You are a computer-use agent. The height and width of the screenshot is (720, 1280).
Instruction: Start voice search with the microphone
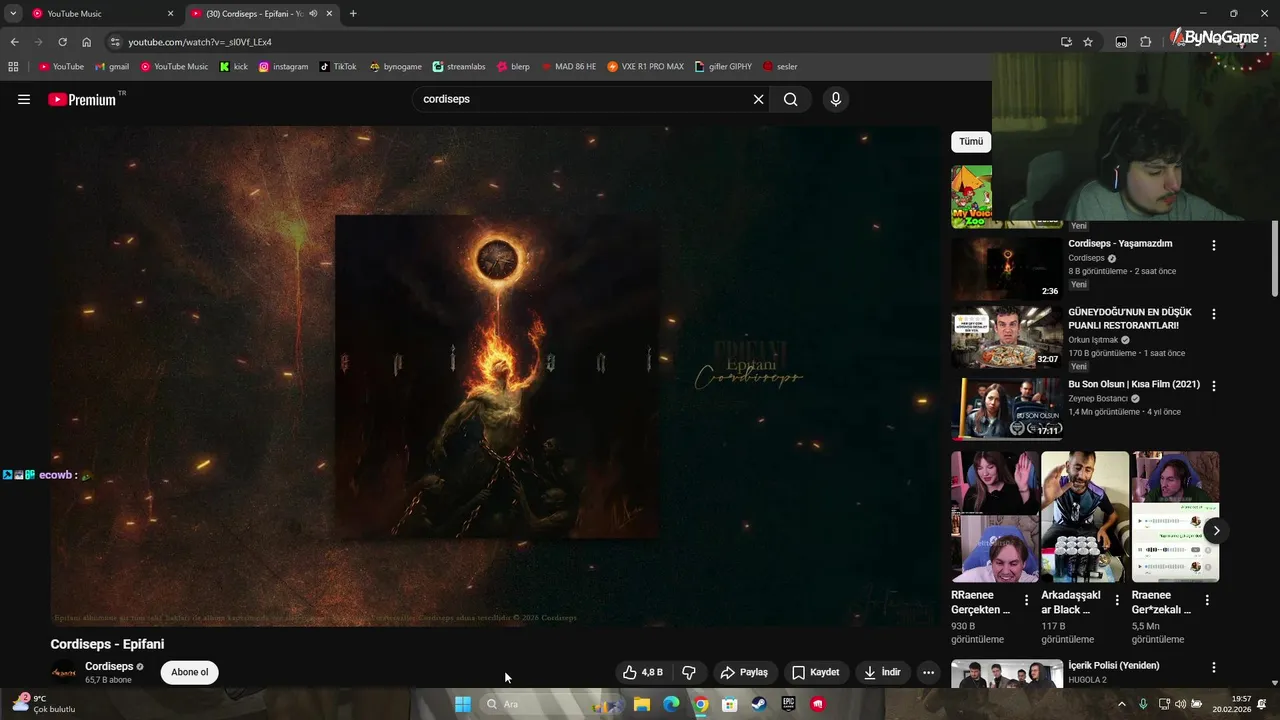tap(836, 99)
